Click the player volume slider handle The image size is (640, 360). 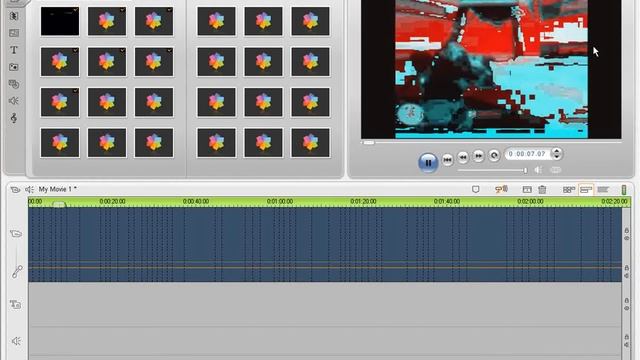pos(525,170)
